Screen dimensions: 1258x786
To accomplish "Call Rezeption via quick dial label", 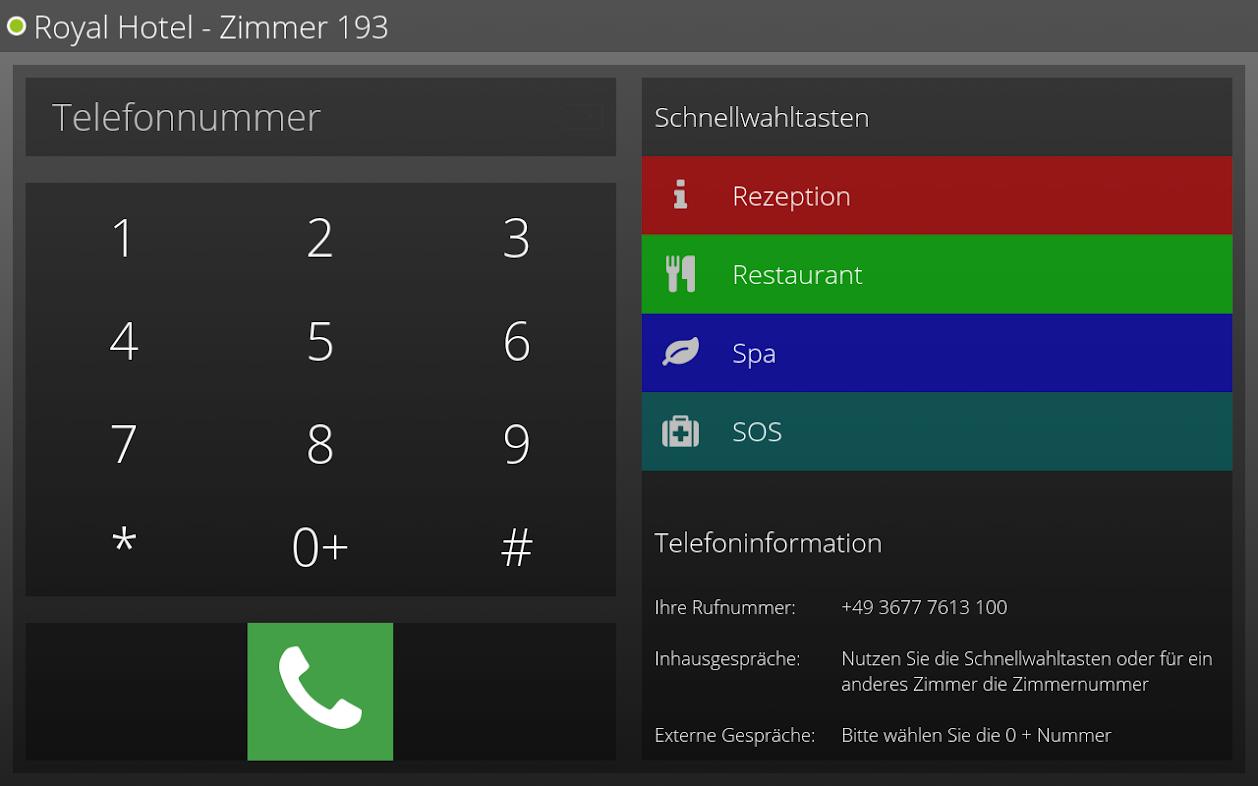I will [791, 196].
